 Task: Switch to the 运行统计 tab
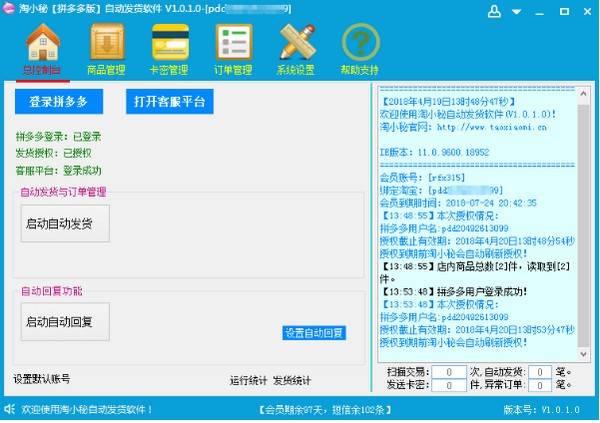249,380
